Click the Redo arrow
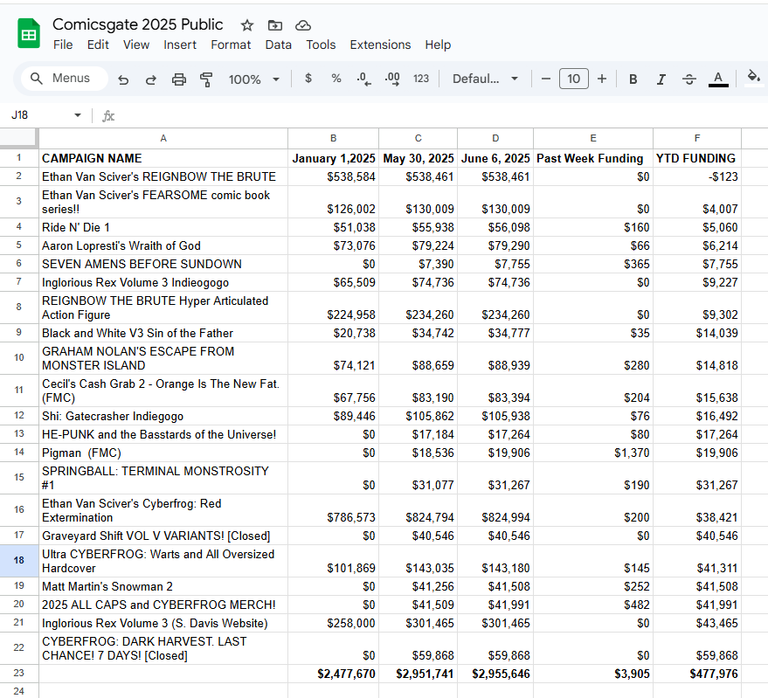This screenshot has height=698, width=768. click(x=151, y=79)
